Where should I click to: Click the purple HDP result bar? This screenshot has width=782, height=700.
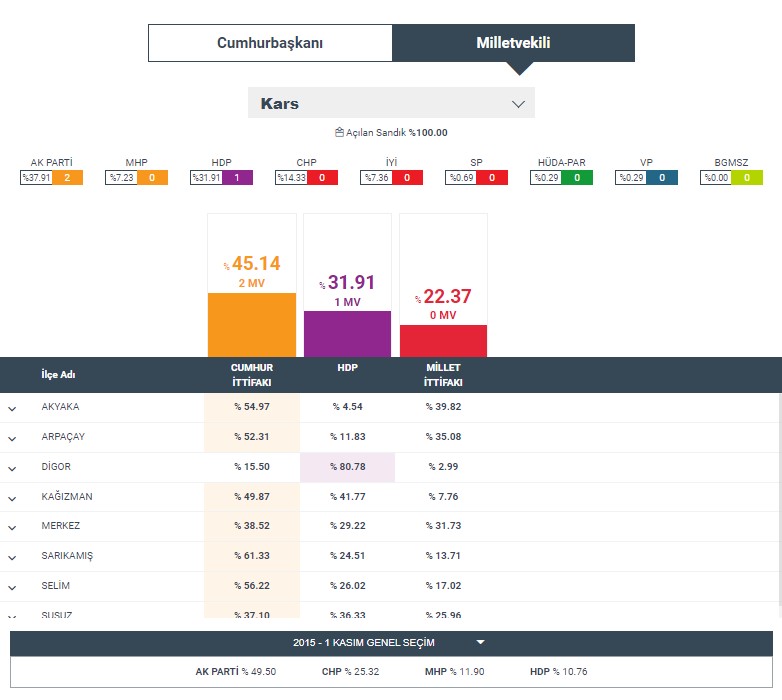pos(347,333)
